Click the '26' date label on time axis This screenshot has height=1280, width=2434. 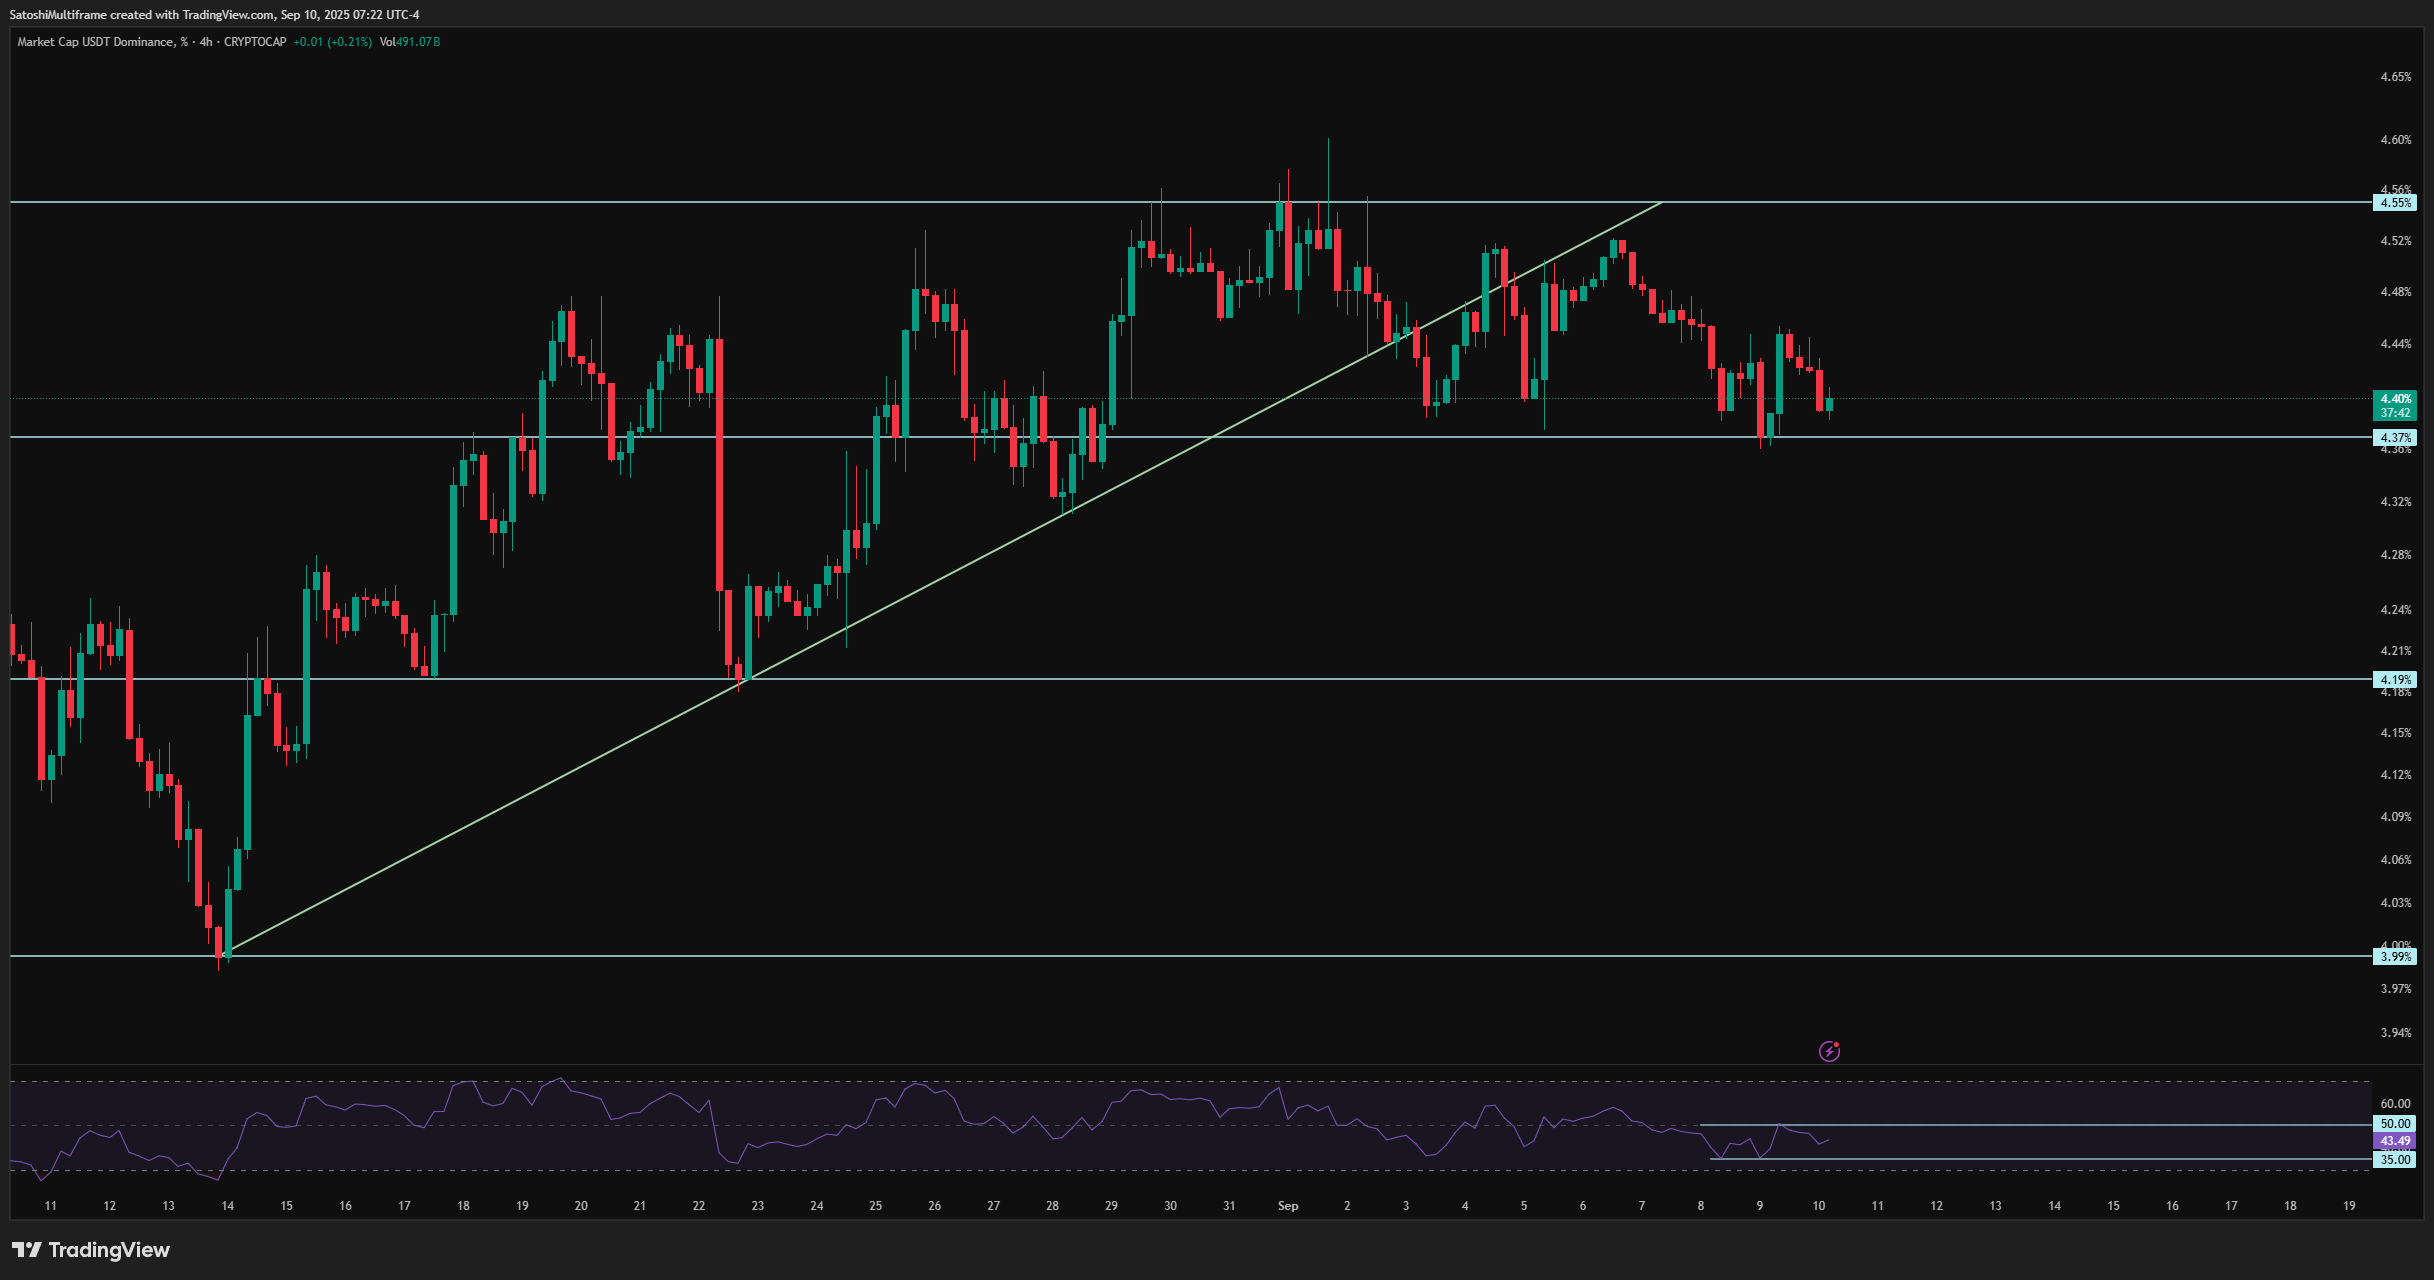point(934,1206)
